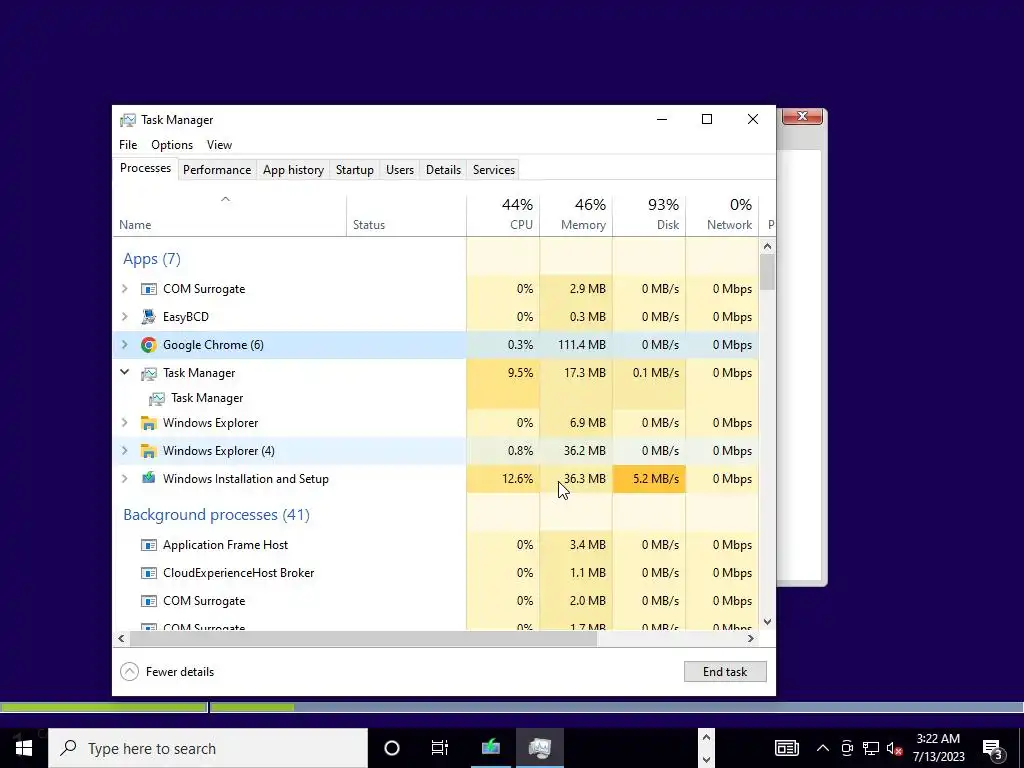
Task: Select the CloudExperienceHost Broker row name
Action: pyautogui.click(x=238, y=573)
